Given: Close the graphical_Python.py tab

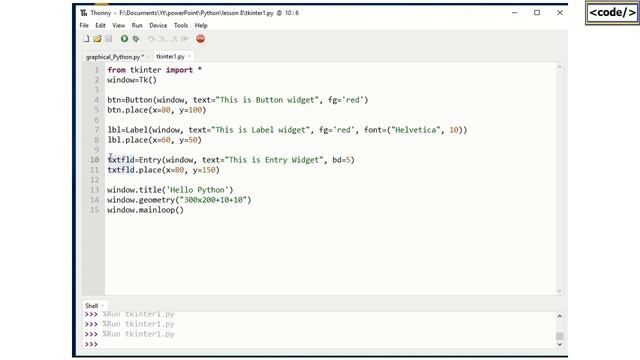Looking at the screenshot, I should pos(147,57).
